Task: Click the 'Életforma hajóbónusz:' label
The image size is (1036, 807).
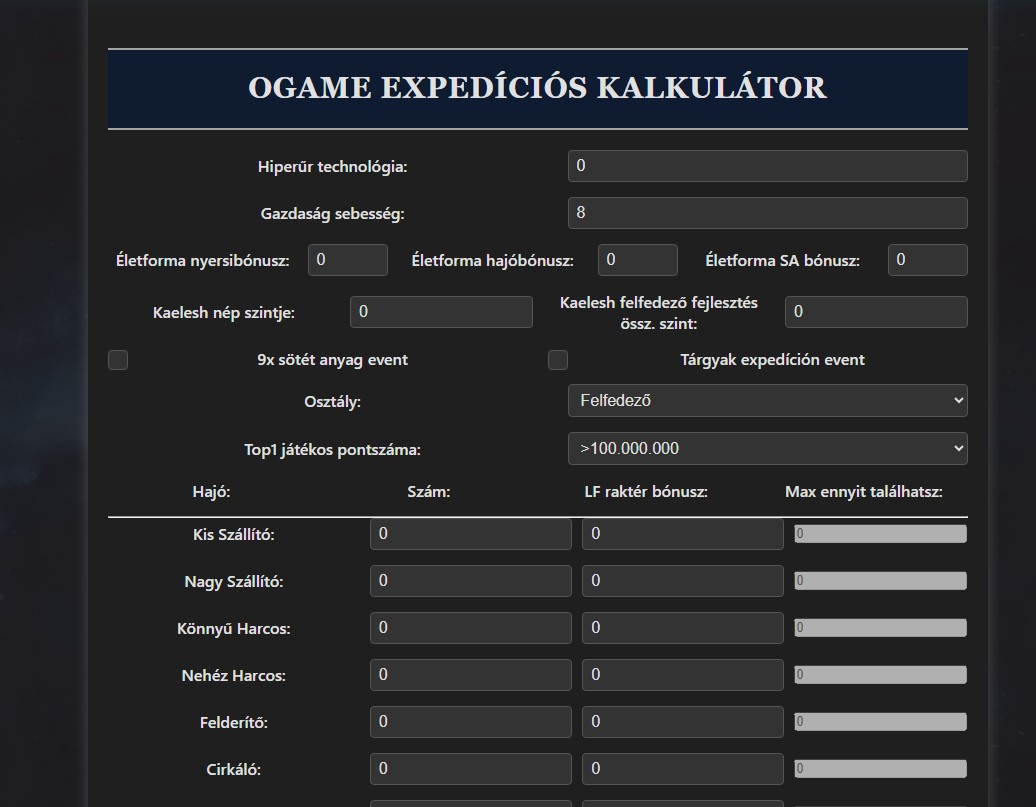Action: point(492,260)
